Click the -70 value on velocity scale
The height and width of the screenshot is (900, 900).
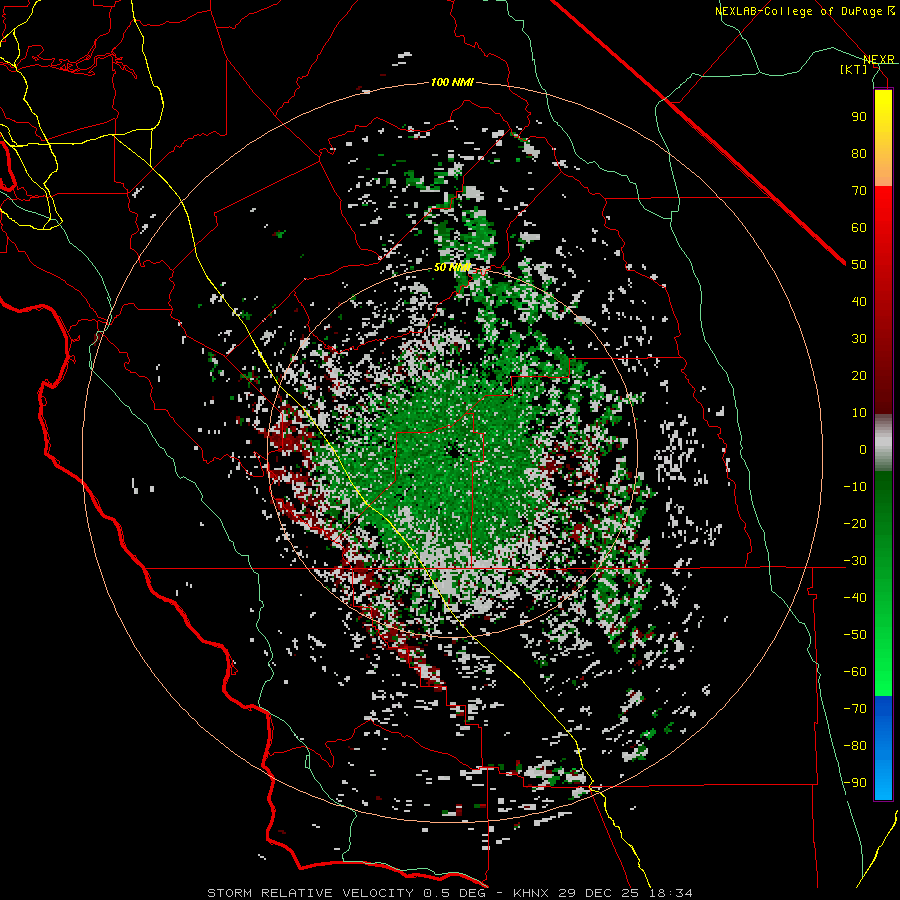point(855,708)
